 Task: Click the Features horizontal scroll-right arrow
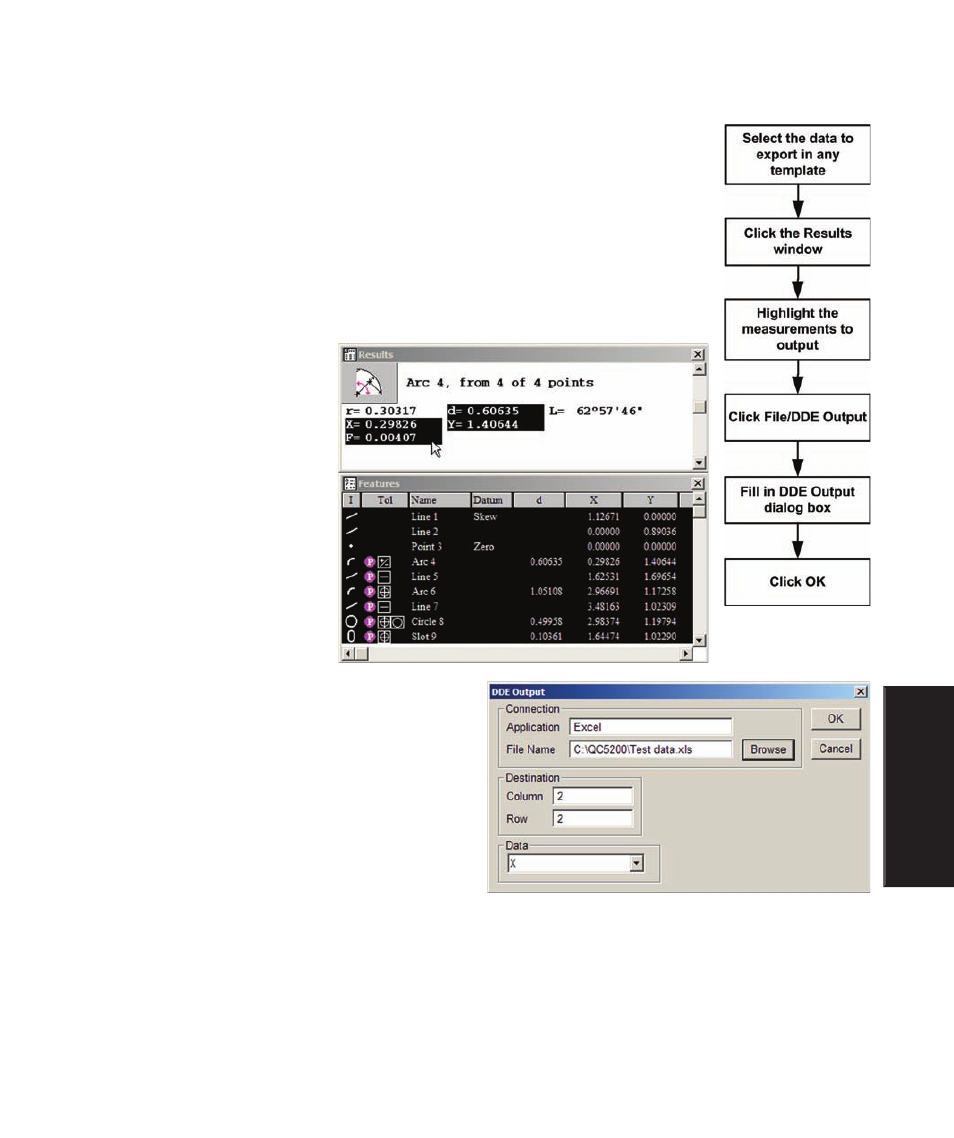pyautogui.click(x=685, y=654)
